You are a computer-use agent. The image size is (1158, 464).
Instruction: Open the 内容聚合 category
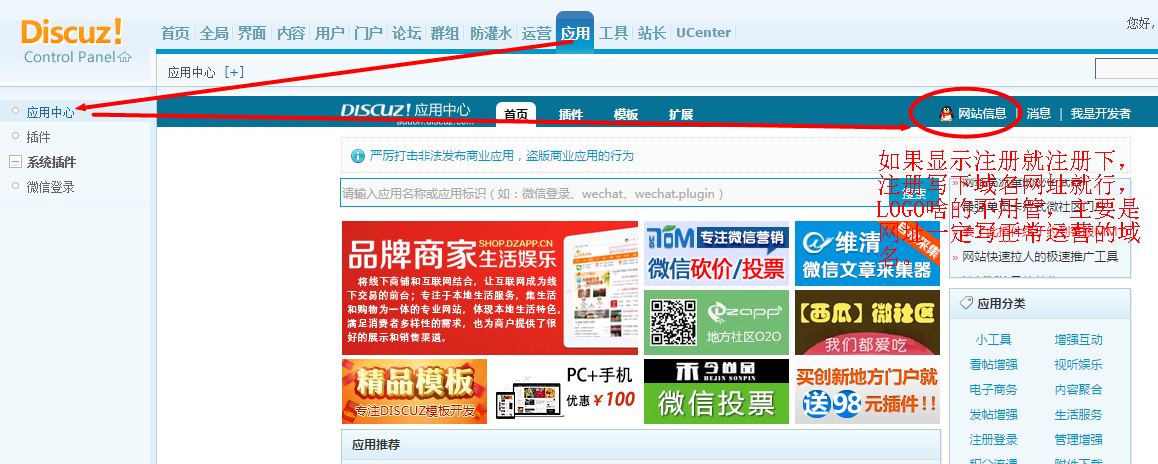pos(1078,389)
